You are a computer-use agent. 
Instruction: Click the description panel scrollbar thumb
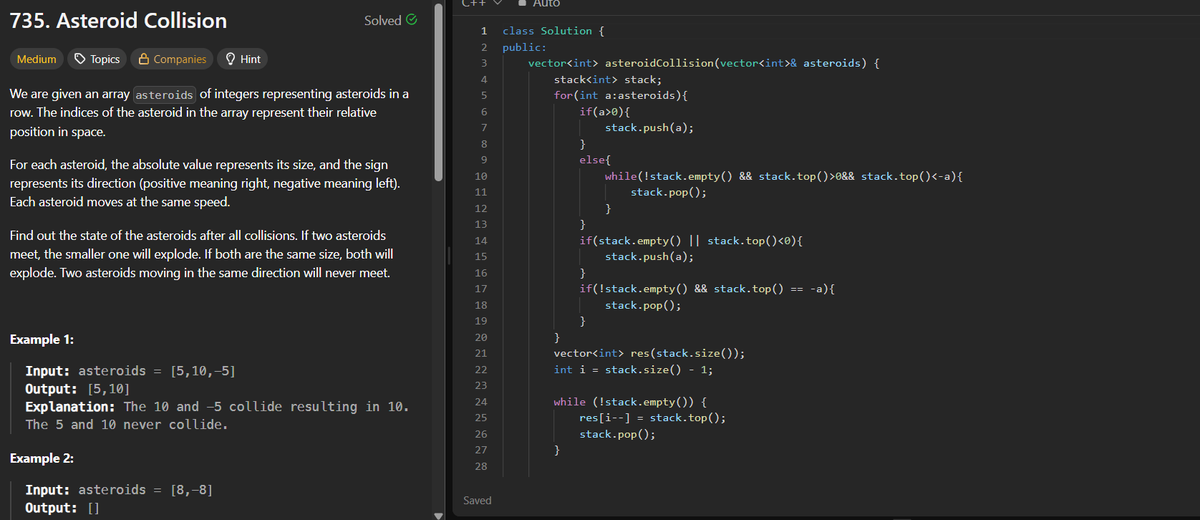click(437, 90)
